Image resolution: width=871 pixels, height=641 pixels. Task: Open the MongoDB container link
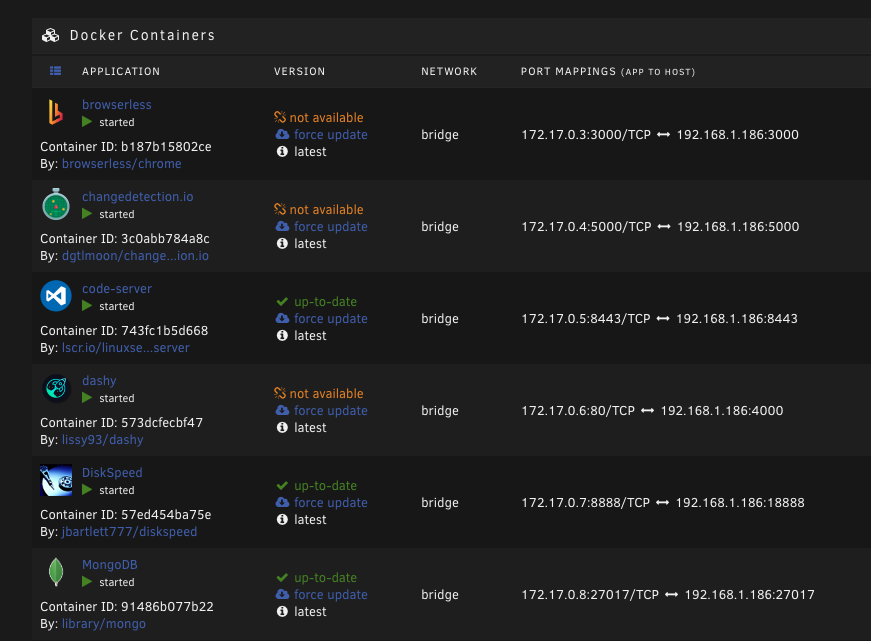(109, 565)
